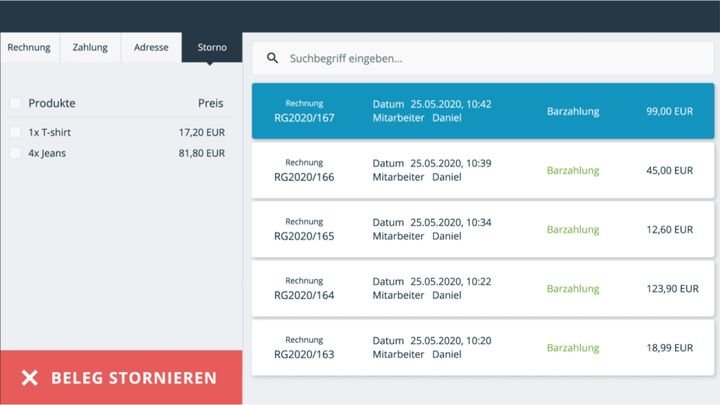This screenshot has width=720, height=405.
Task: Check the 1x T-shirt checkbox
Action: point(16,132)
